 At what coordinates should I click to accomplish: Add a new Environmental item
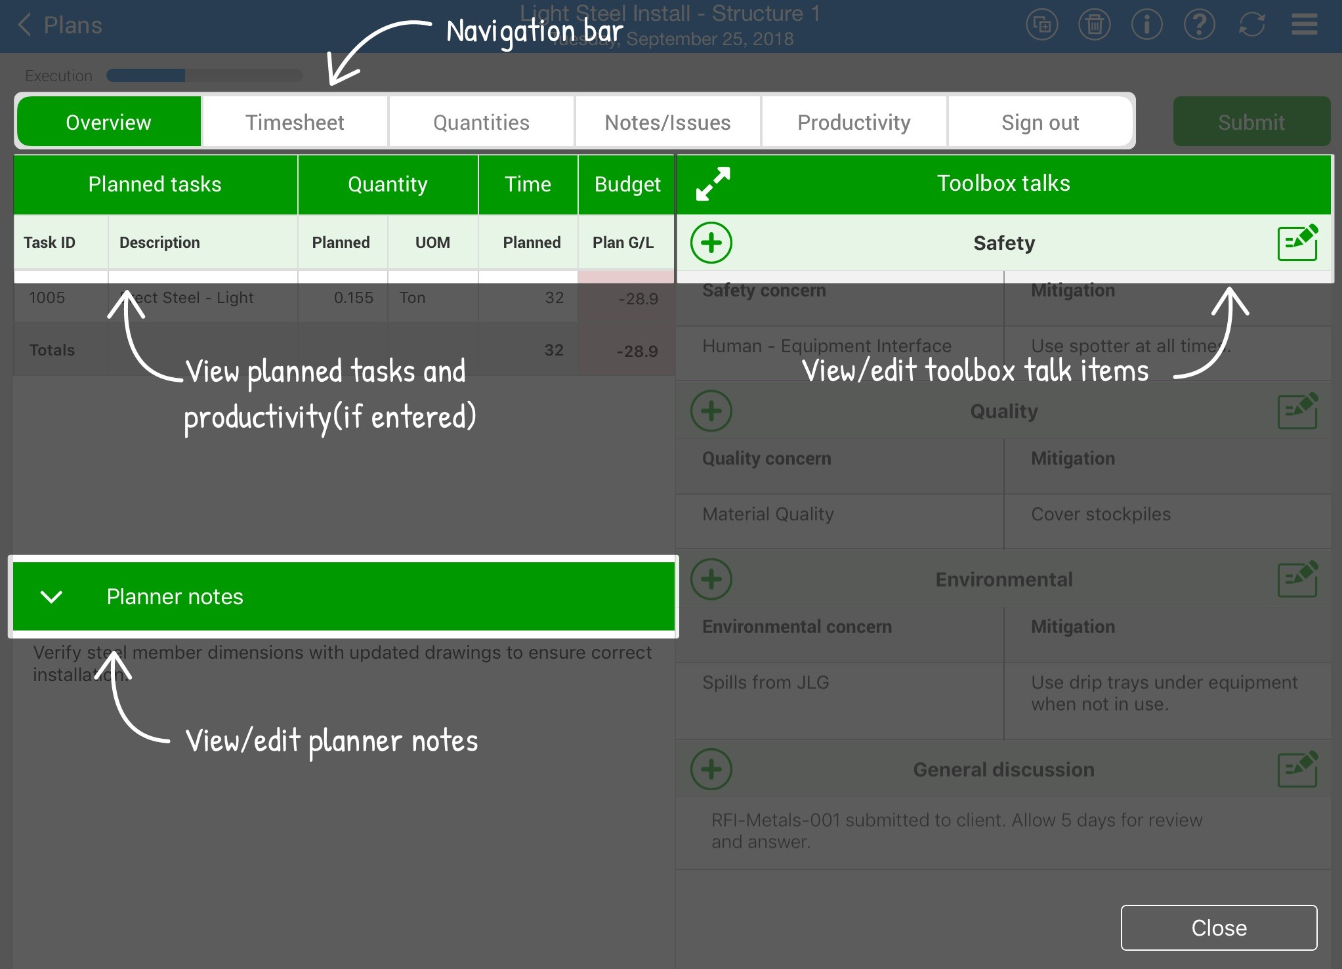(x=712, y=579)
